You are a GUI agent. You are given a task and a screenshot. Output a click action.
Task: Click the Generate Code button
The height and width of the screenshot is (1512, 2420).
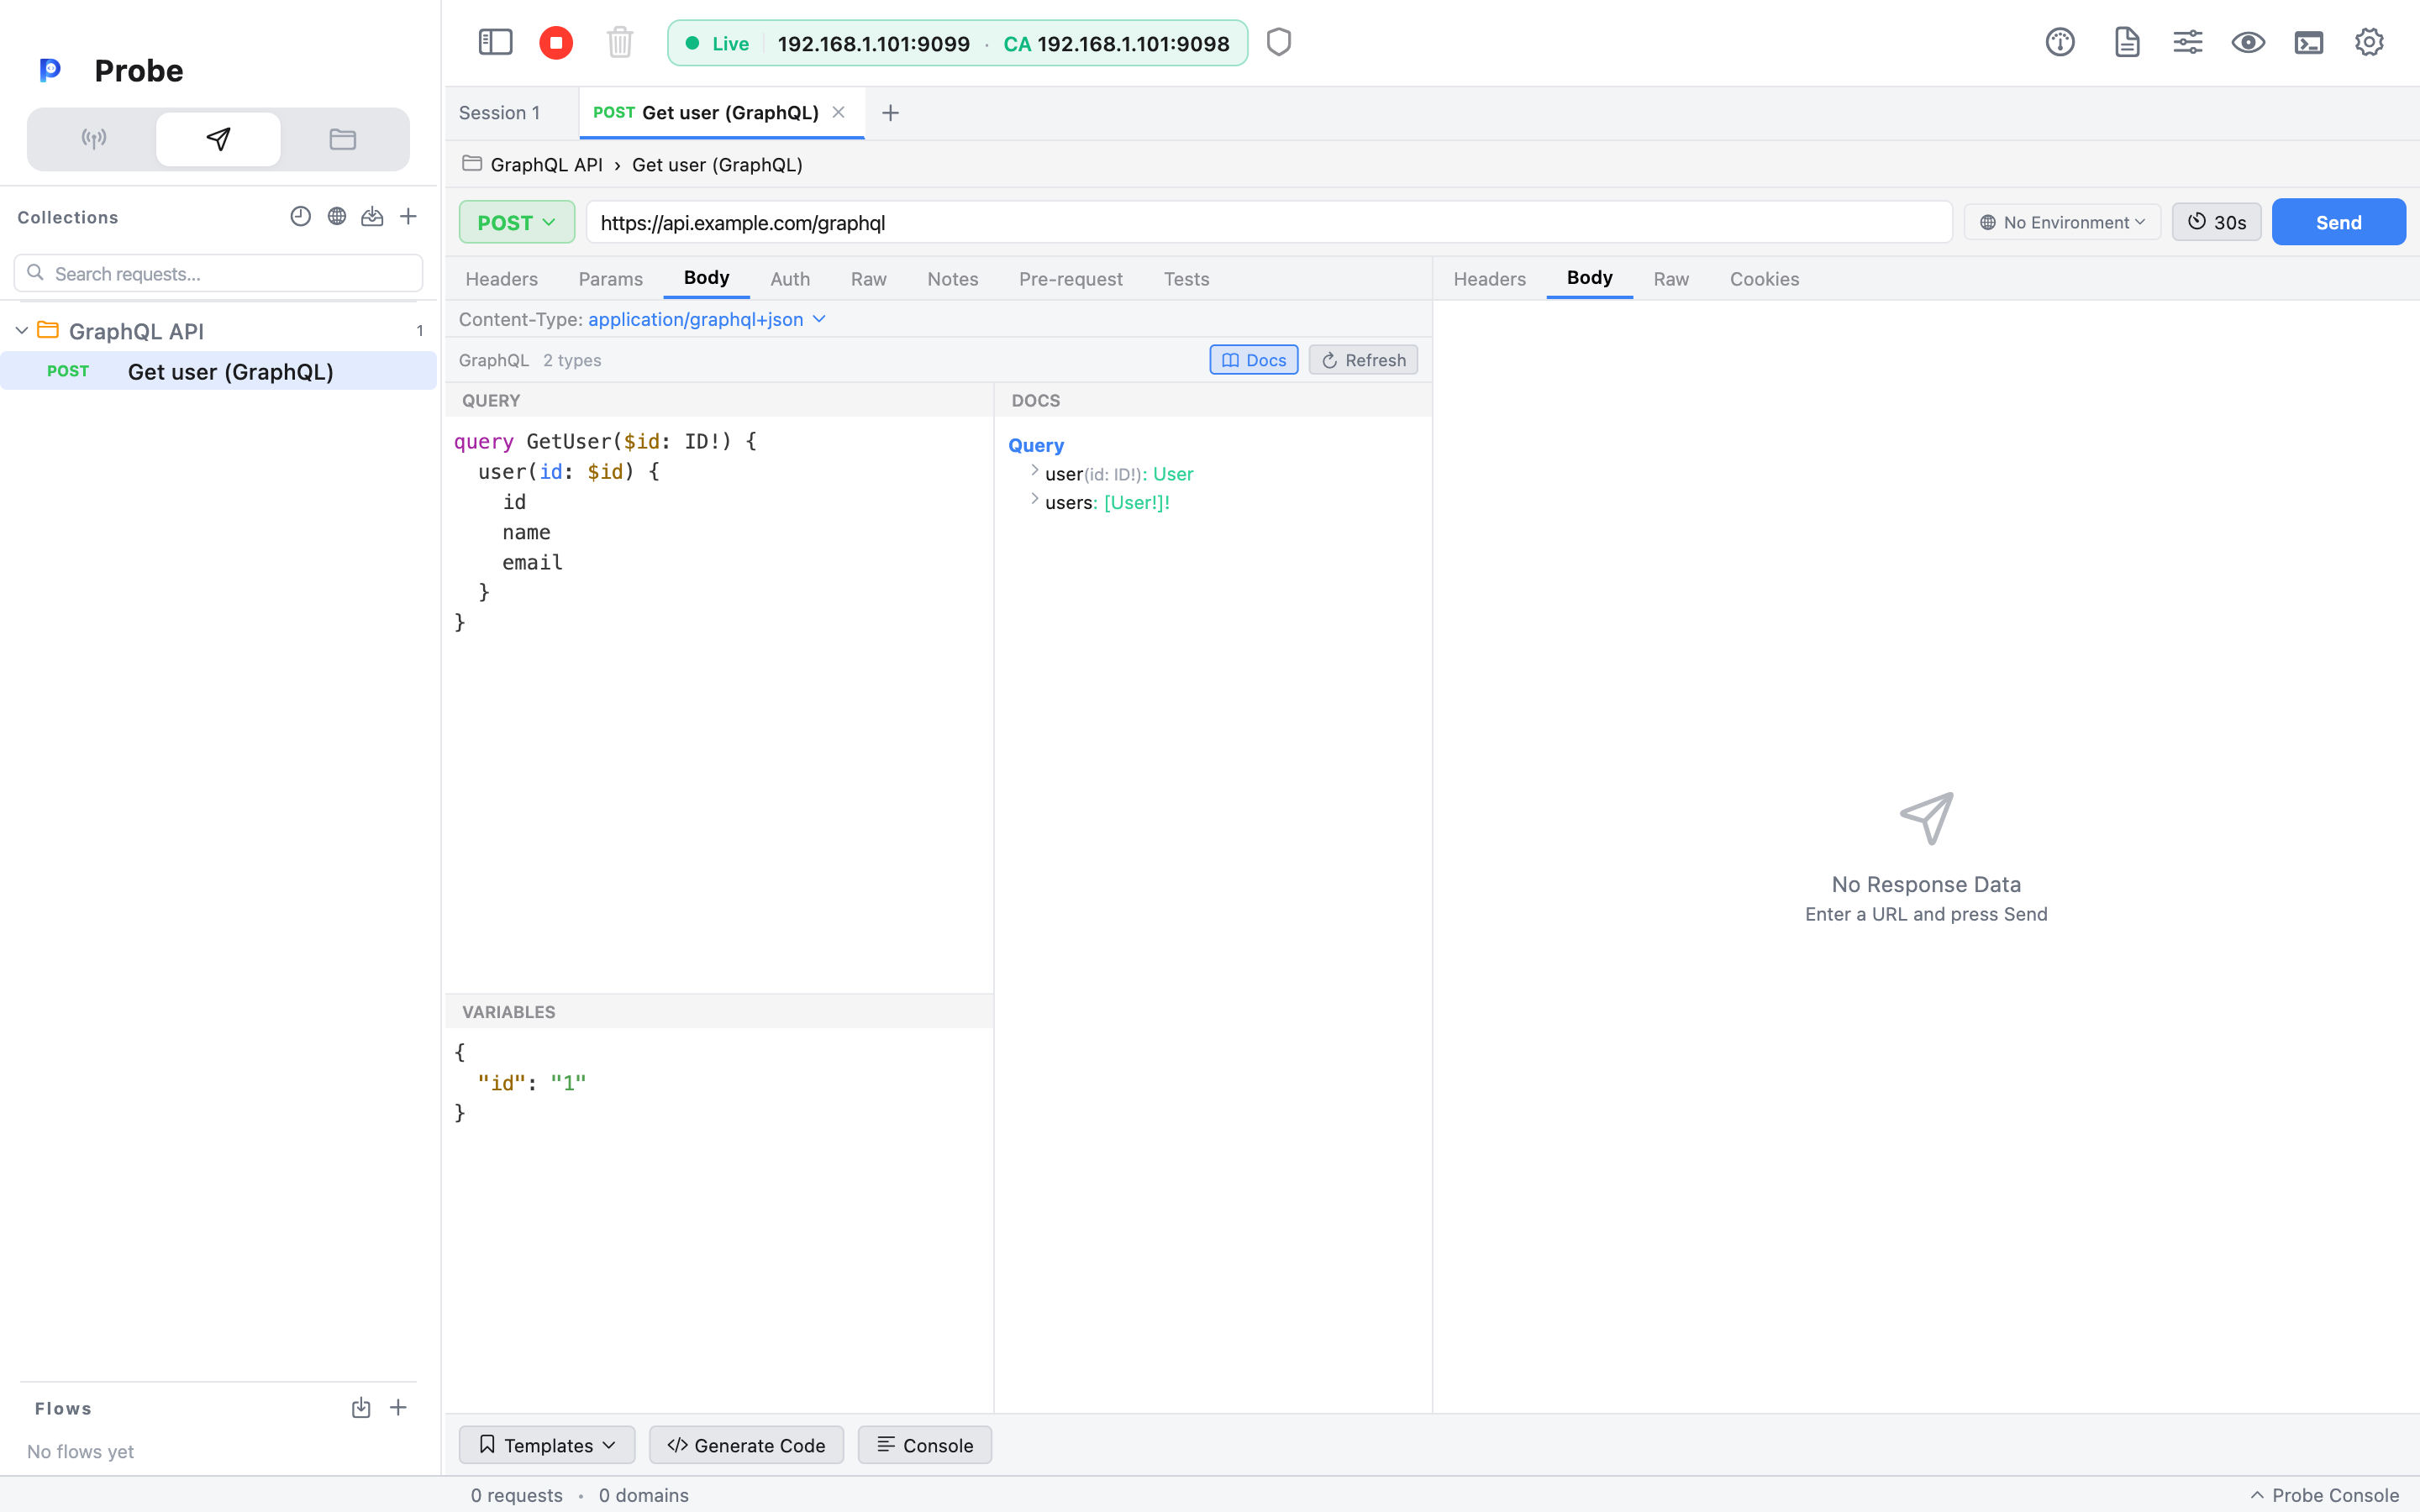pyautogui.click(x=746, y=1445)
